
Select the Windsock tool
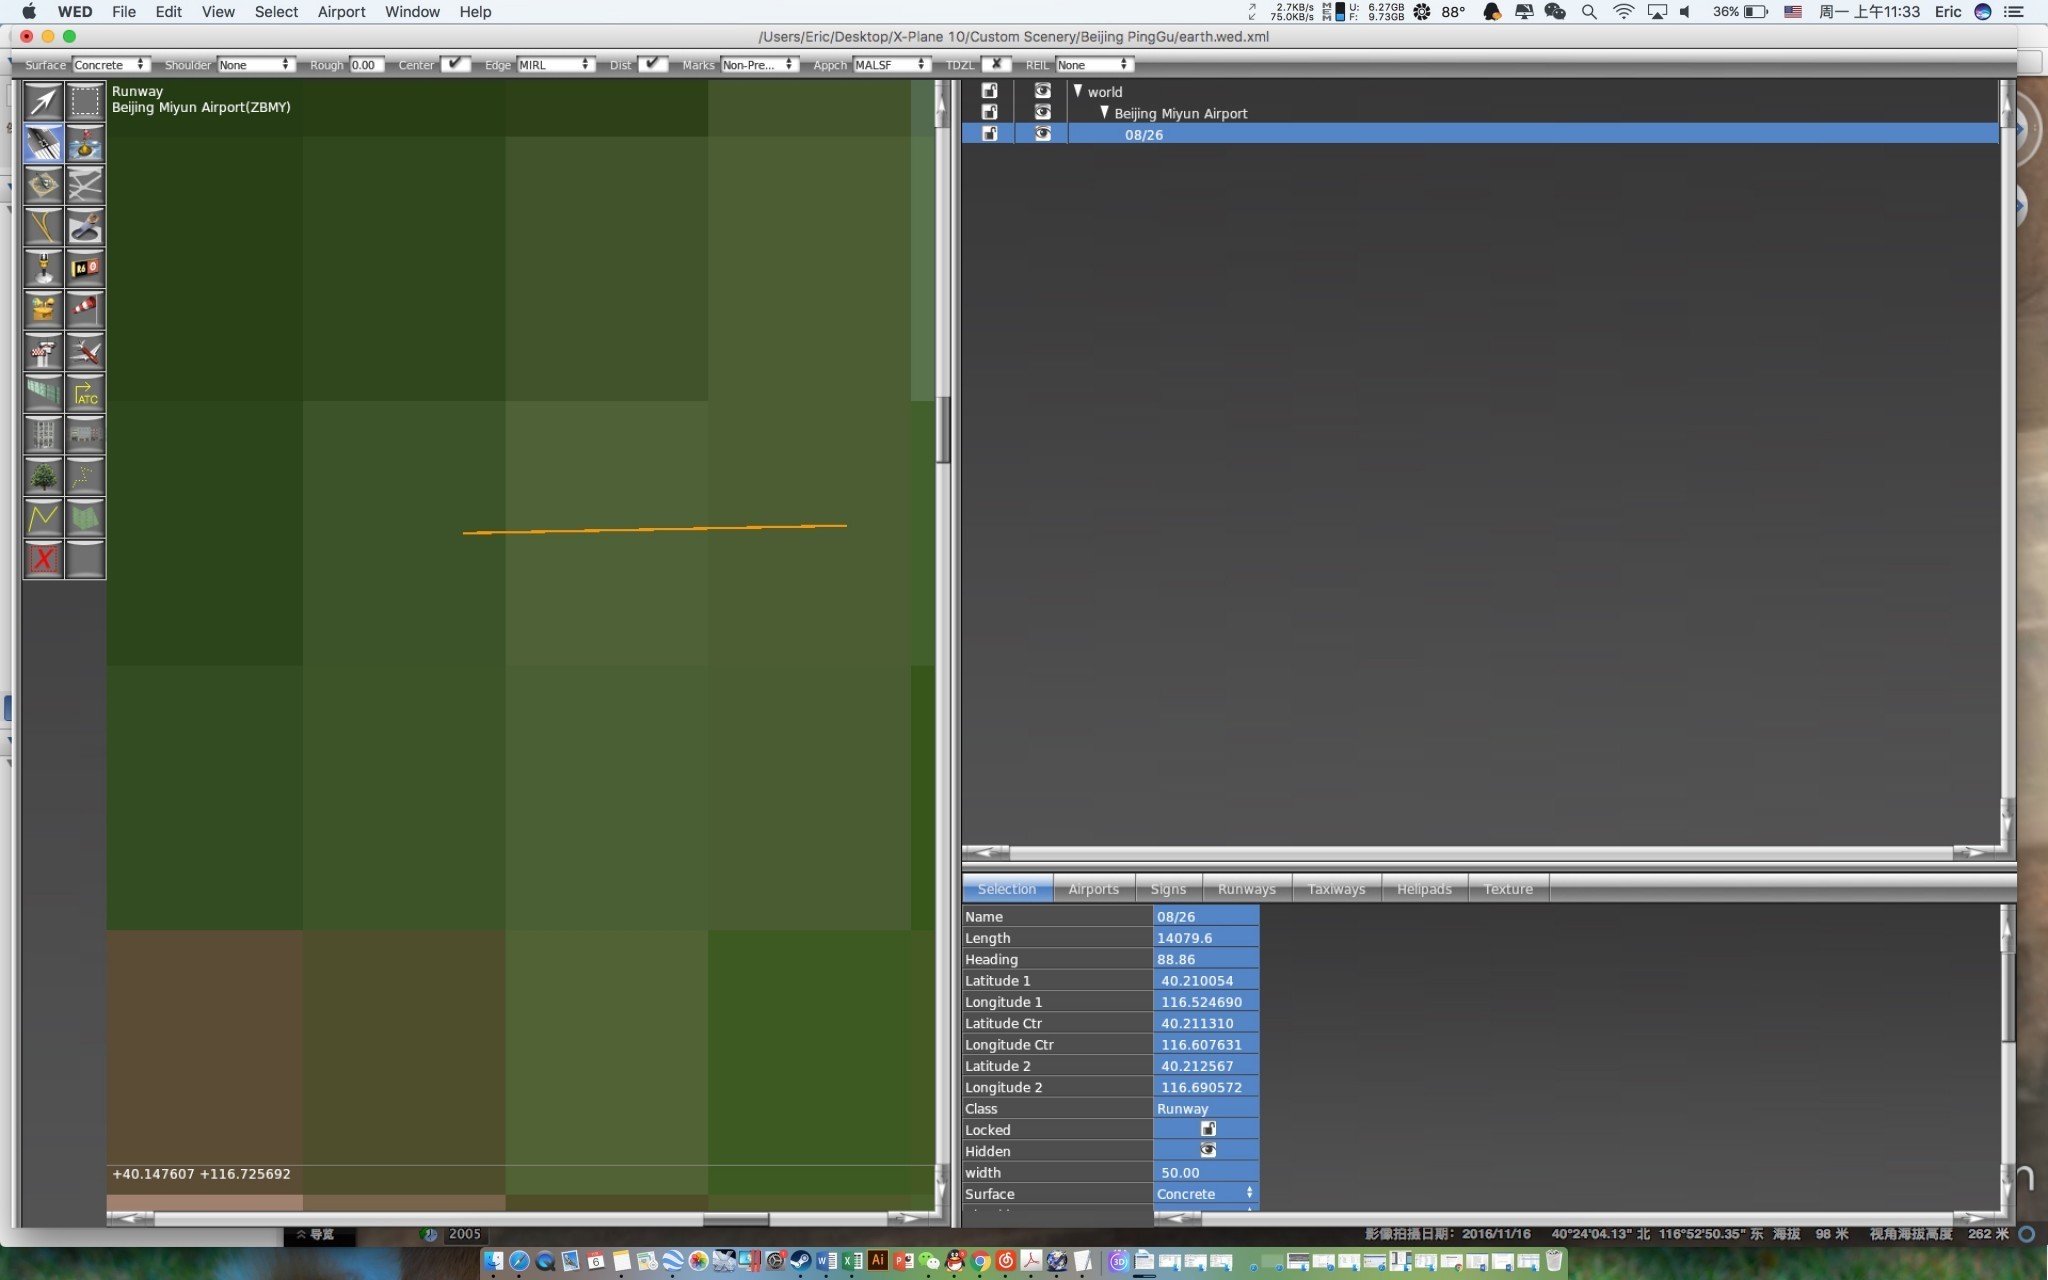[x=85, y=310]
